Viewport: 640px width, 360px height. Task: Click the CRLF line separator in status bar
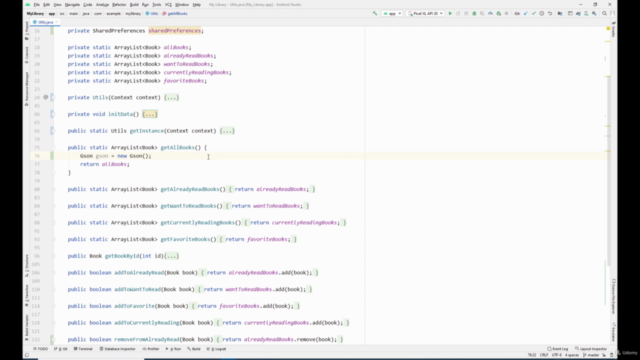pos(544,355)
